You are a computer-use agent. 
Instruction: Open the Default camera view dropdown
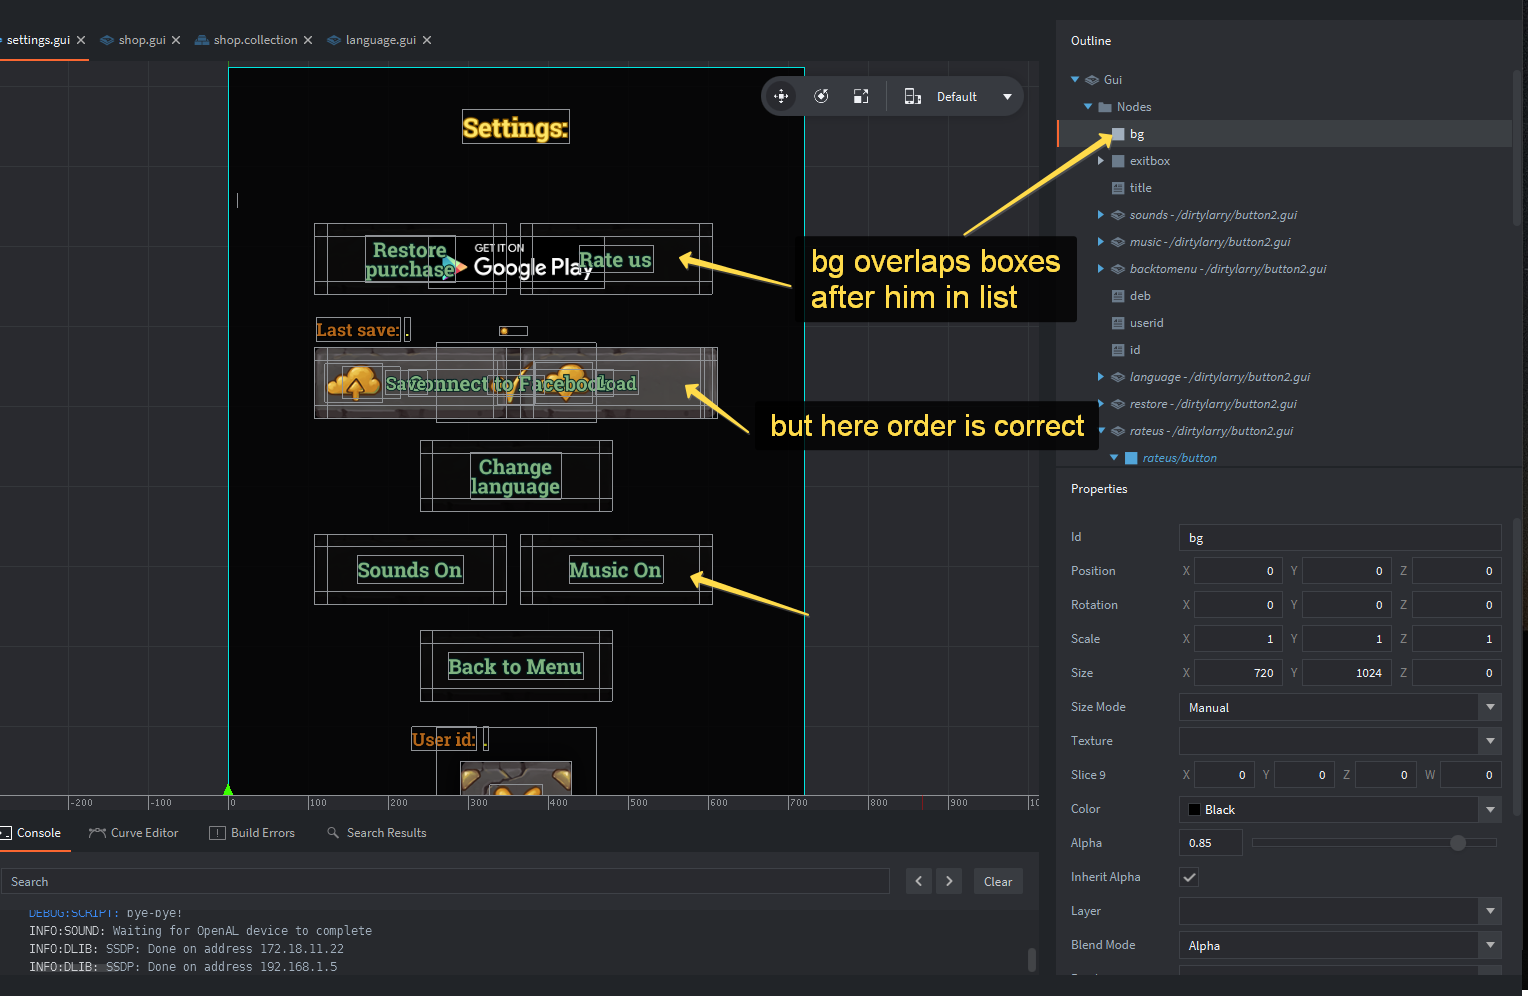pos(1007,96)
